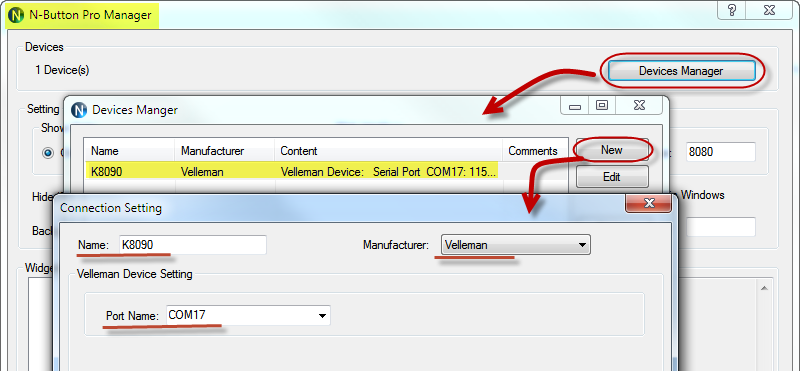Click Edit in the Devices Manger window
Image resolution: width=800 pixels, height=371 pixels.
[612, 177]
